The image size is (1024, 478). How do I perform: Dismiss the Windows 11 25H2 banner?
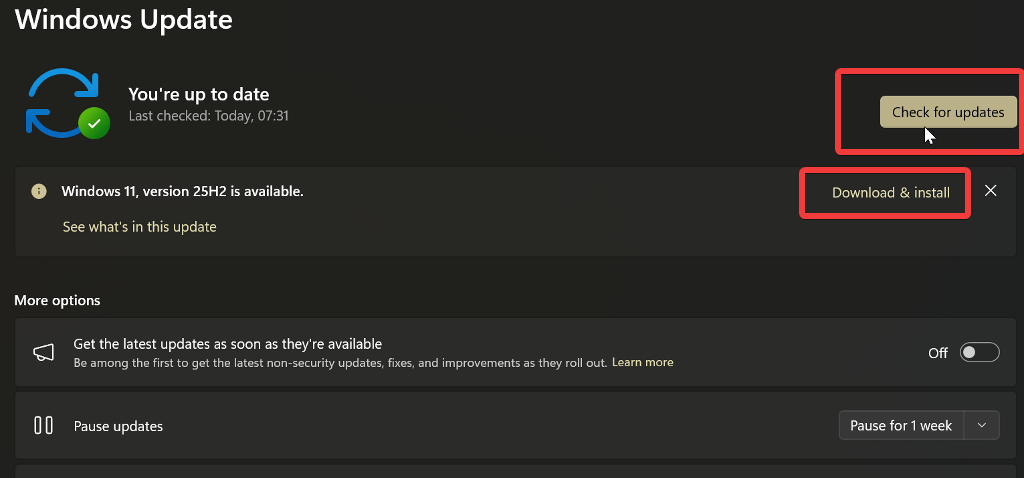(990, 191)
